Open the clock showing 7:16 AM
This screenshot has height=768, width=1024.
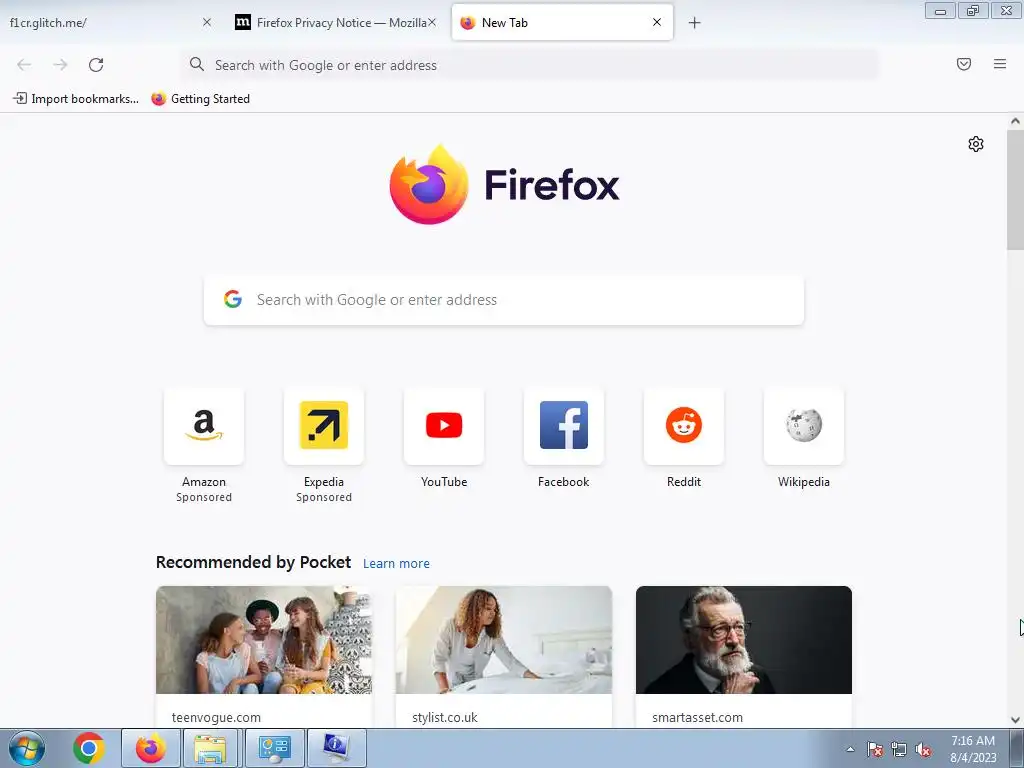(x=973, y=749)
